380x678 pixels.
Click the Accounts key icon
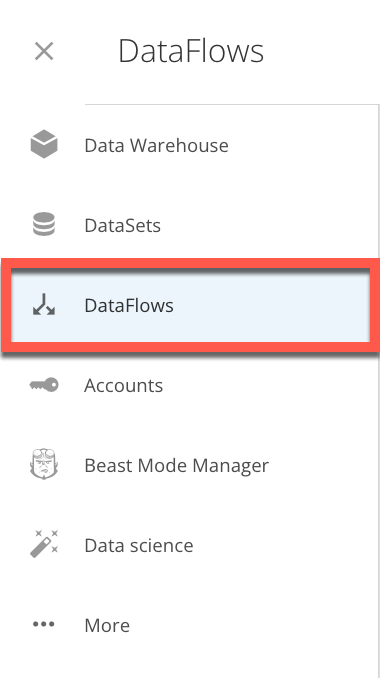44,384
